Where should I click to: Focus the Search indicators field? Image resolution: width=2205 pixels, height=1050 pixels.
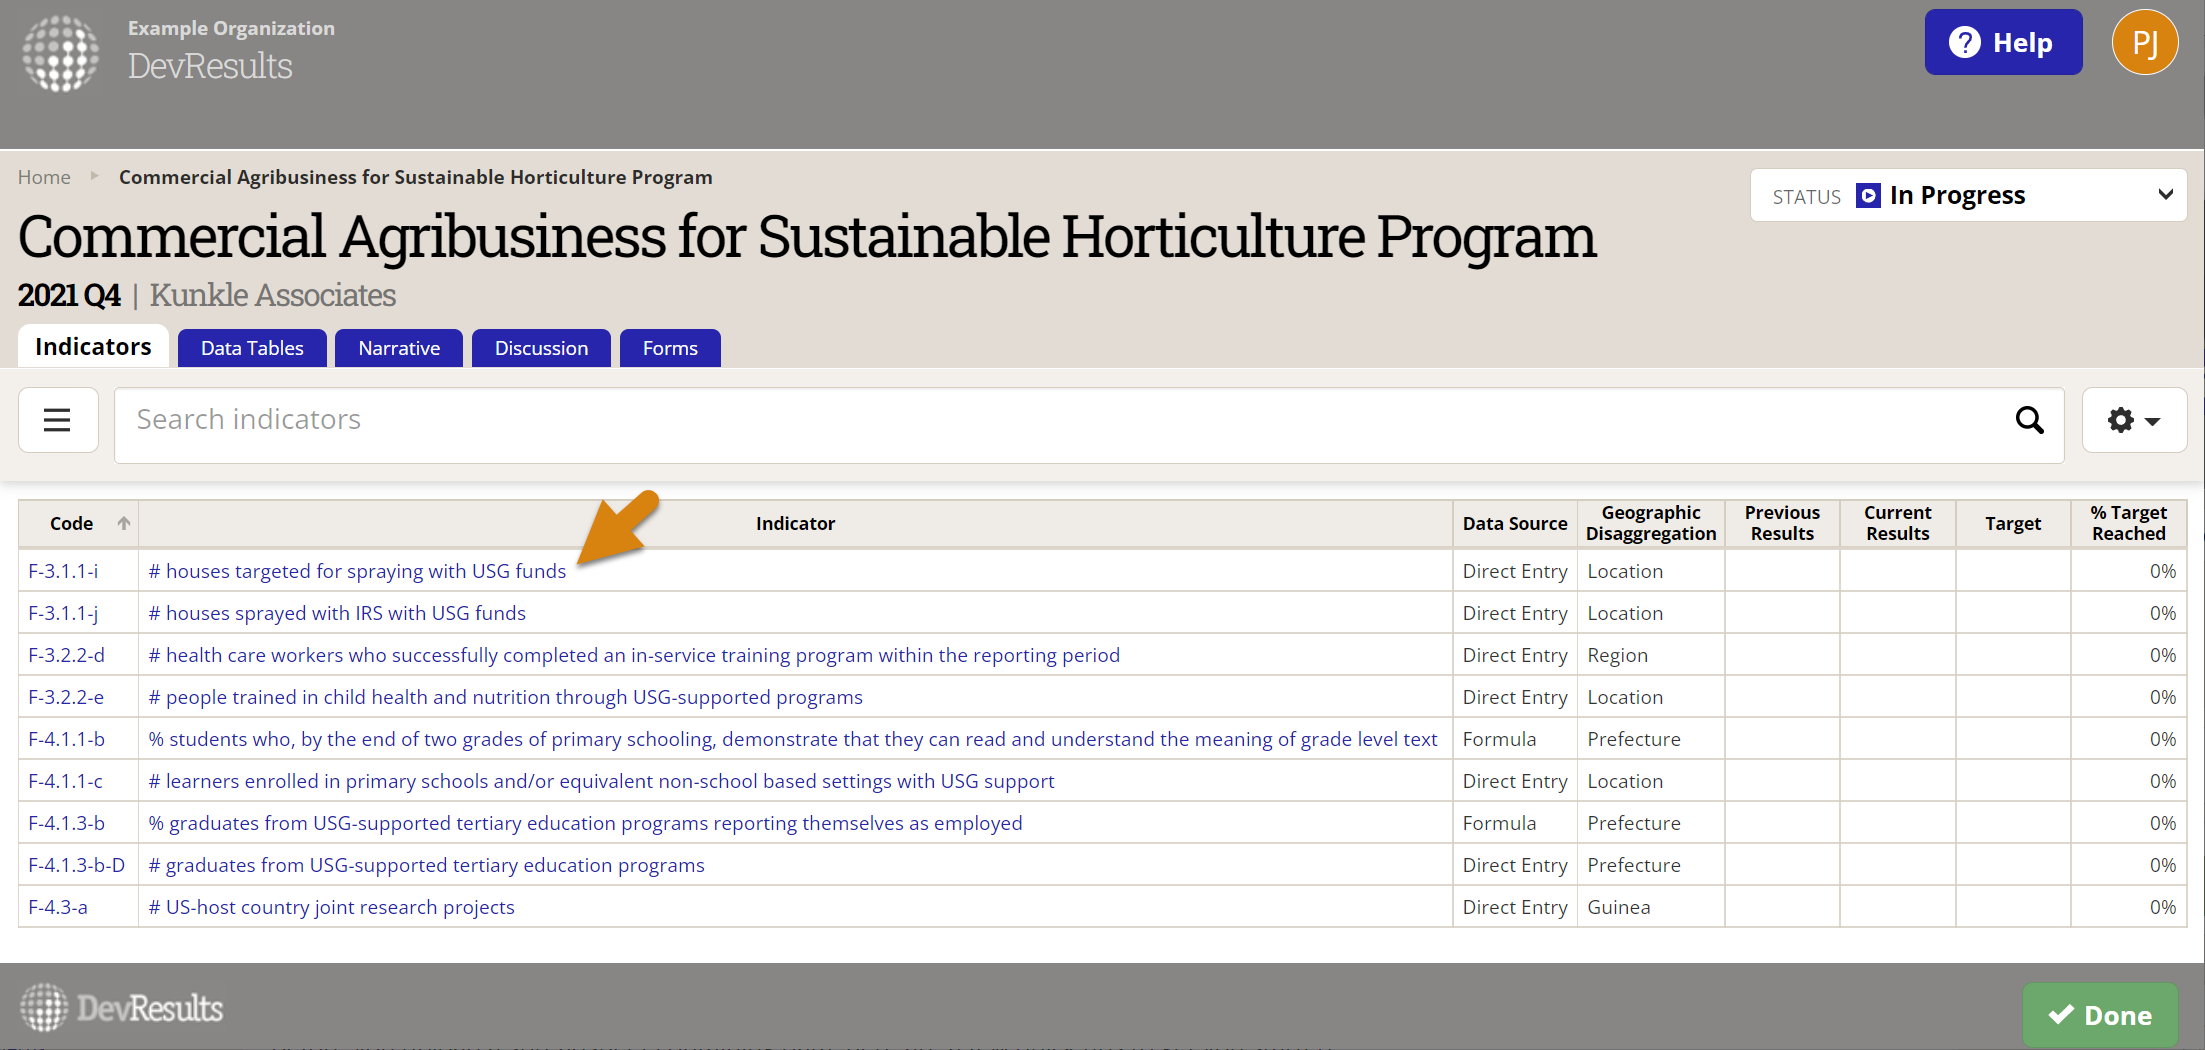1060,420
